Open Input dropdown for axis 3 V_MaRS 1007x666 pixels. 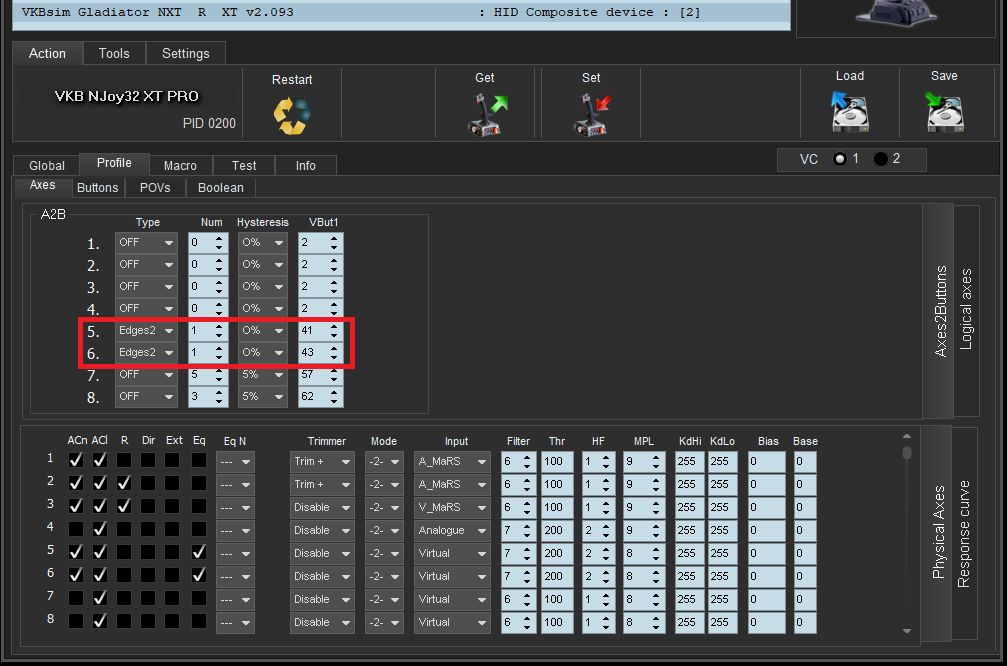(x=452, y=507)
